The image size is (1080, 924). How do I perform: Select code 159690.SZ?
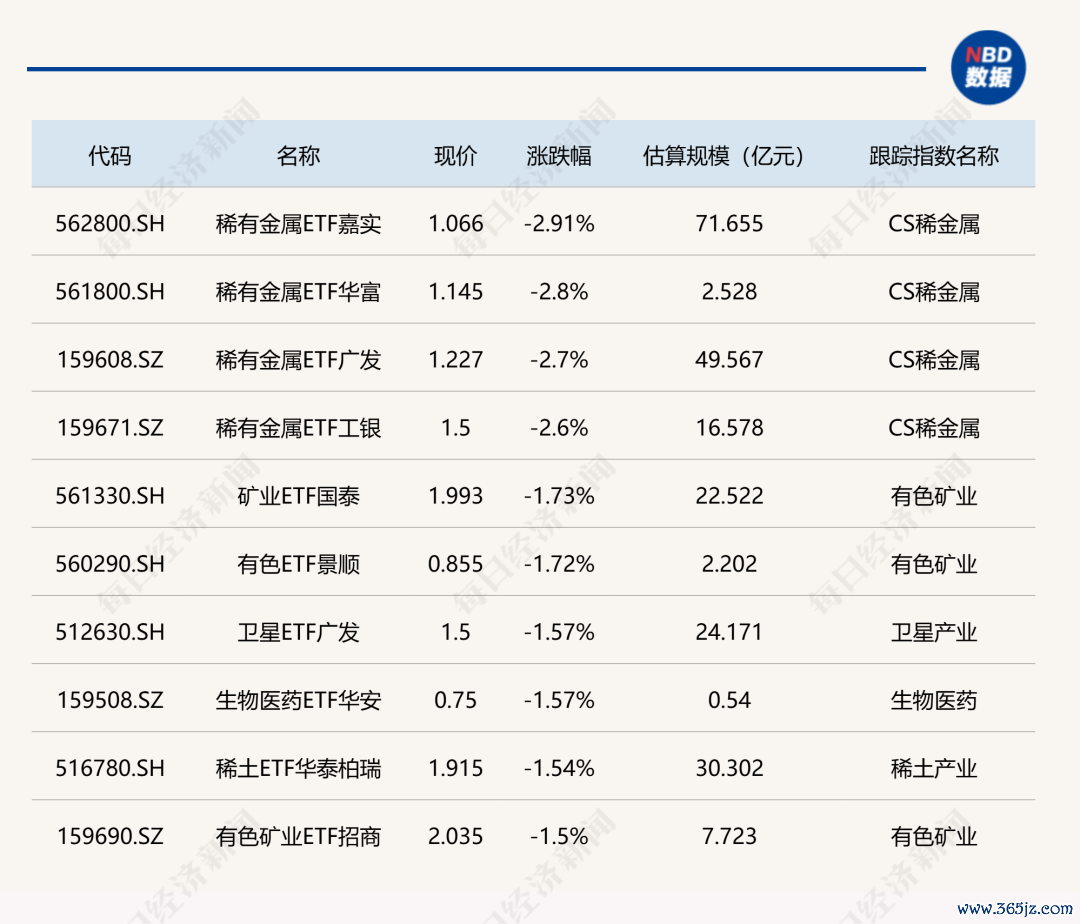(110, 837)
